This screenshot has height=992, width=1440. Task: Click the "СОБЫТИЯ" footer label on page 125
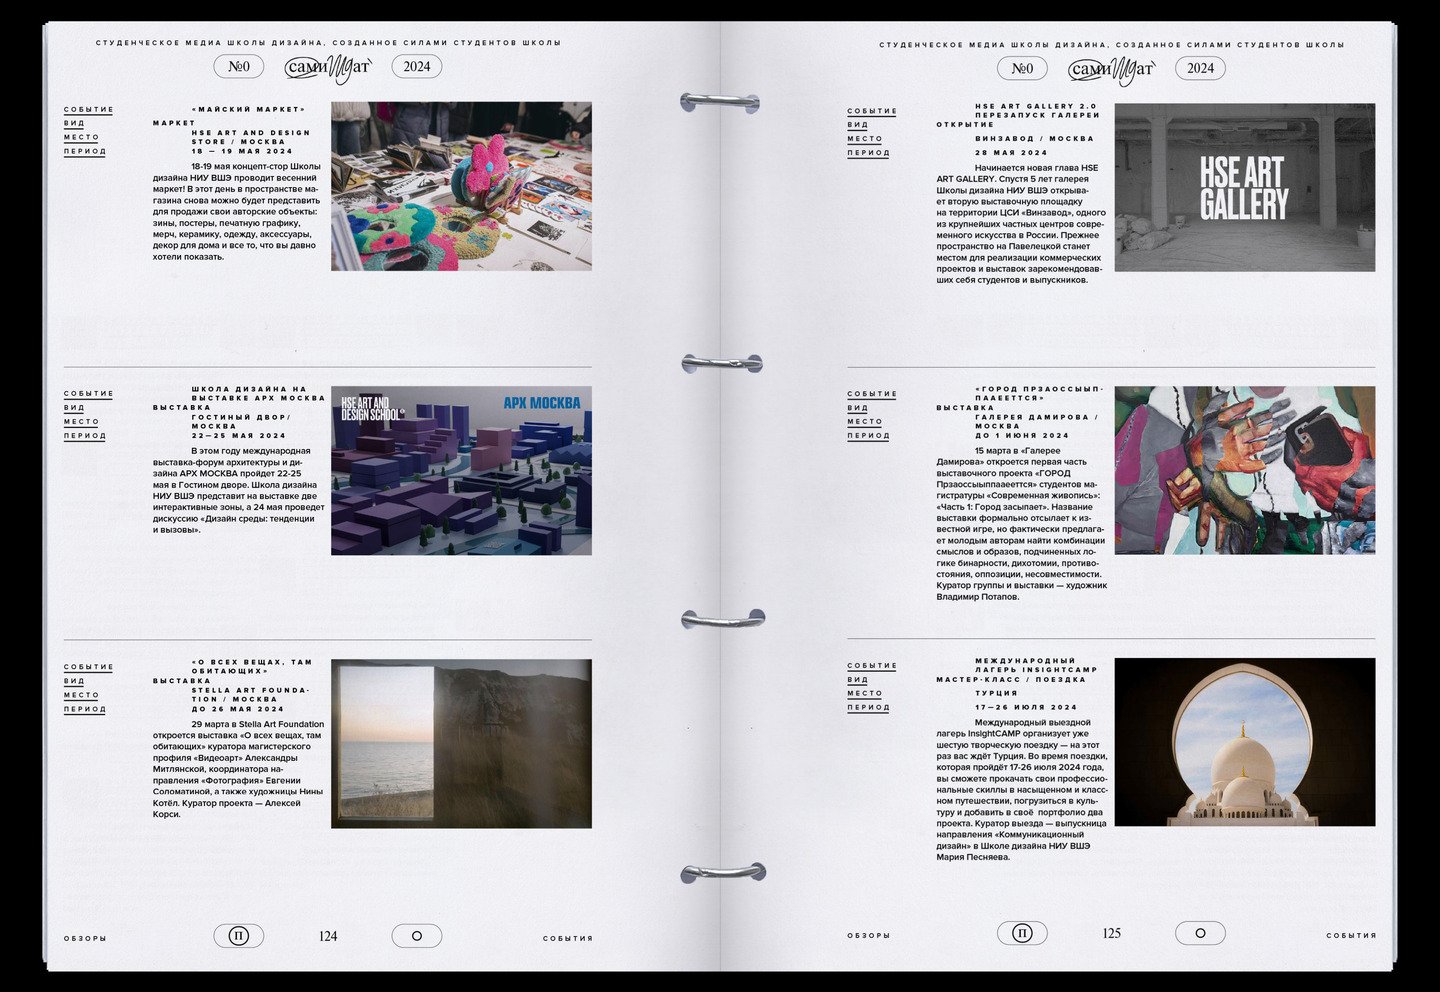pyautogui.click(x=1351, y=936)
